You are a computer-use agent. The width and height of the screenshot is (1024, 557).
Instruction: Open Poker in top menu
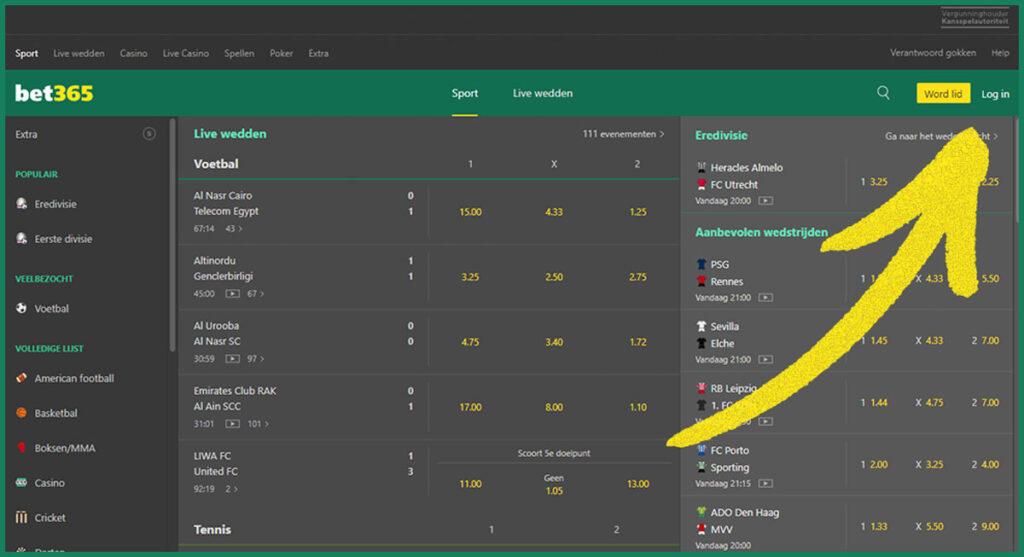click(281, 54)
